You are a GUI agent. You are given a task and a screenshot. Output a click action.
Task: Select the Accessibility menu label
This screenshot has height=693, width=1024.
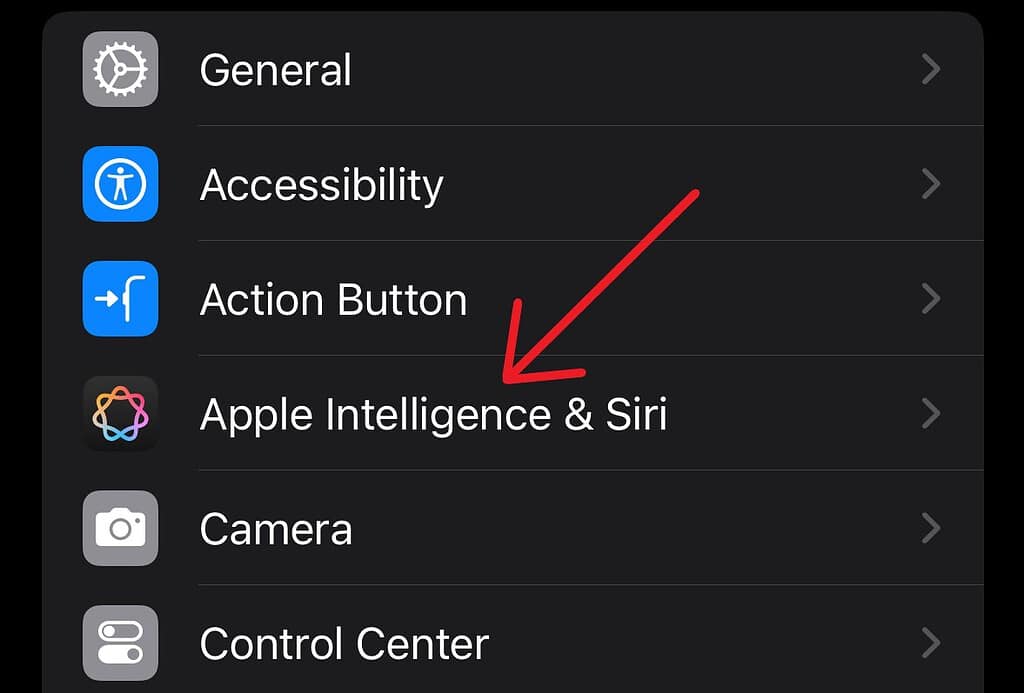[x=321, y=185]
